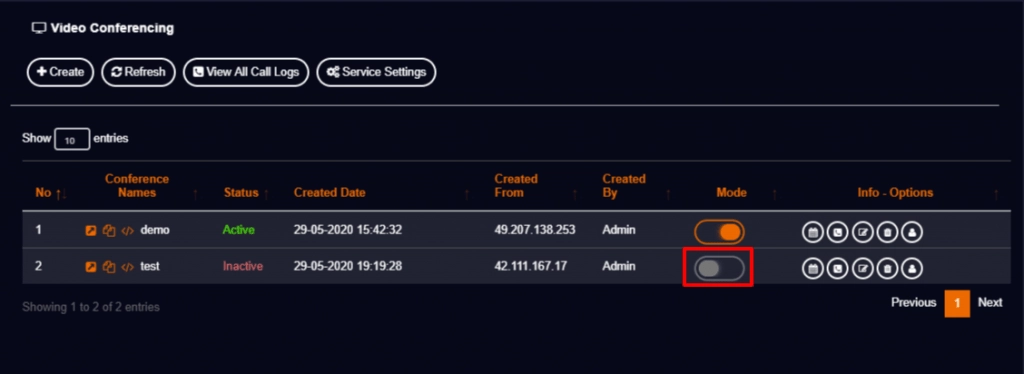Image resolution: width=1024 pixels, height=374 pixels.
Task: Click the 'Video Conferencing' page title
Action: click(x=112, y=29)
